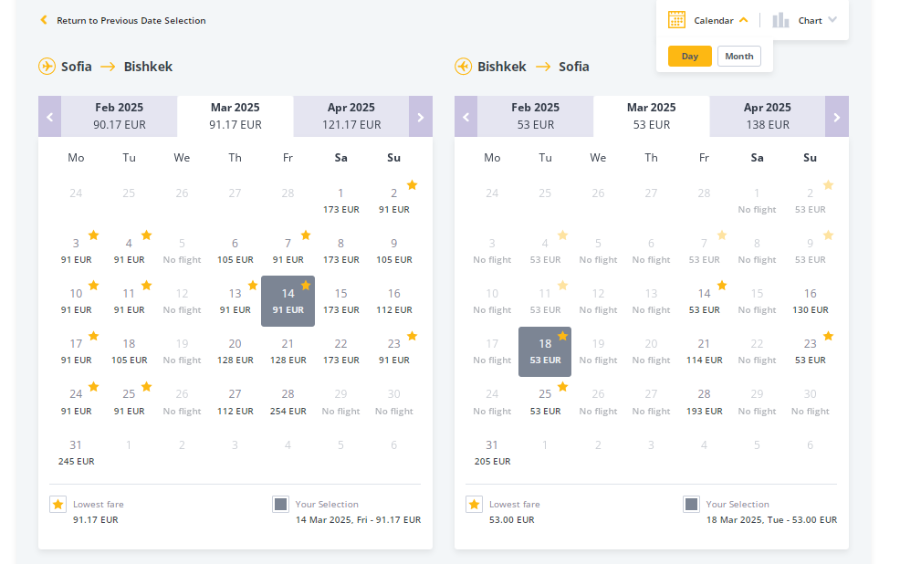The image size is (900, 564).
Task: Click the Sofia to Bishkek departure plane icon
Action: pyautogui.click(x=47, y=67)
